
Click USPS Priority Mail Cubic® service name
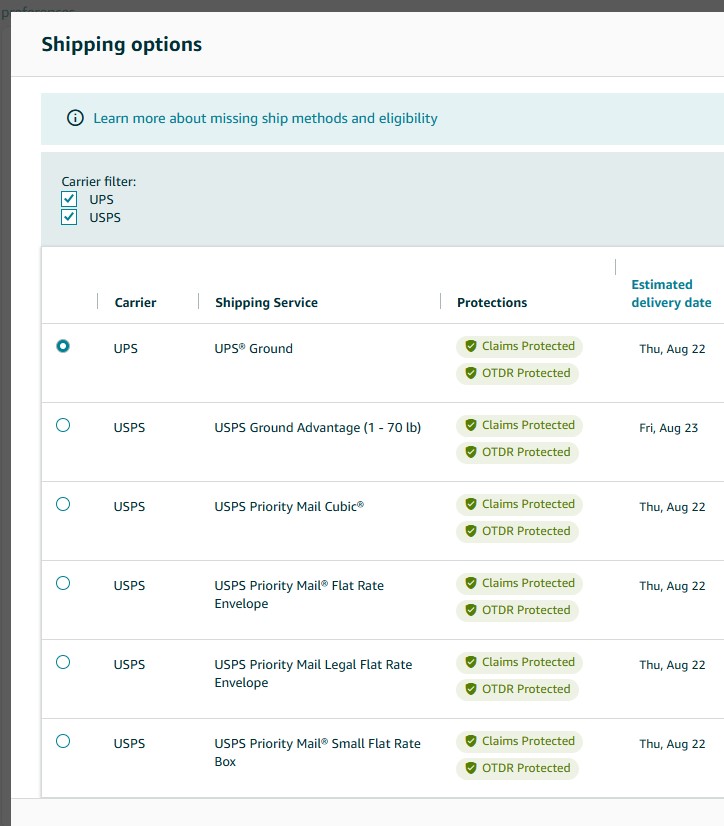[289, 507]
